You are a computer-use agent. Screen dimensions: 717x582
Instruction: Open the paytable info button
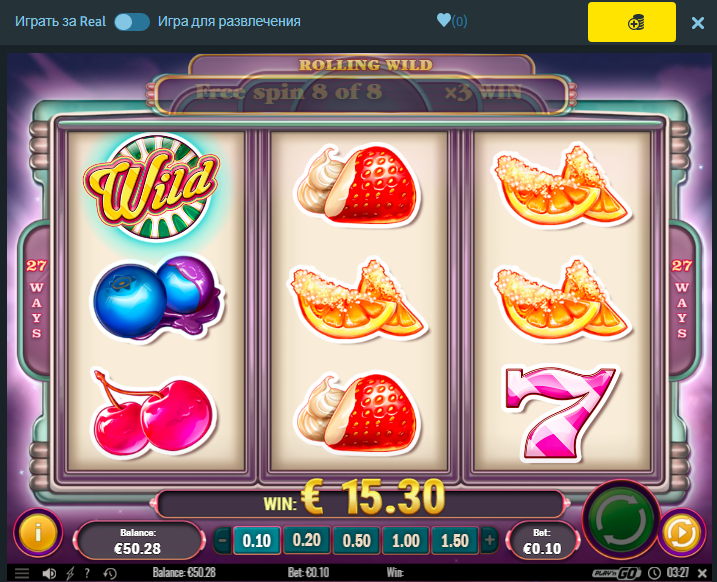(x=38, y=532)
